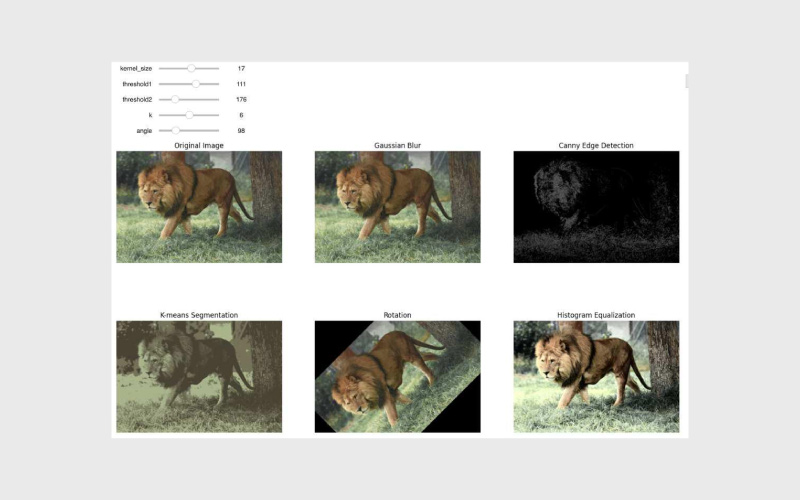Click the Original Image lion picture
Viewport: 800px width, 500px height.
coord(199,207)
